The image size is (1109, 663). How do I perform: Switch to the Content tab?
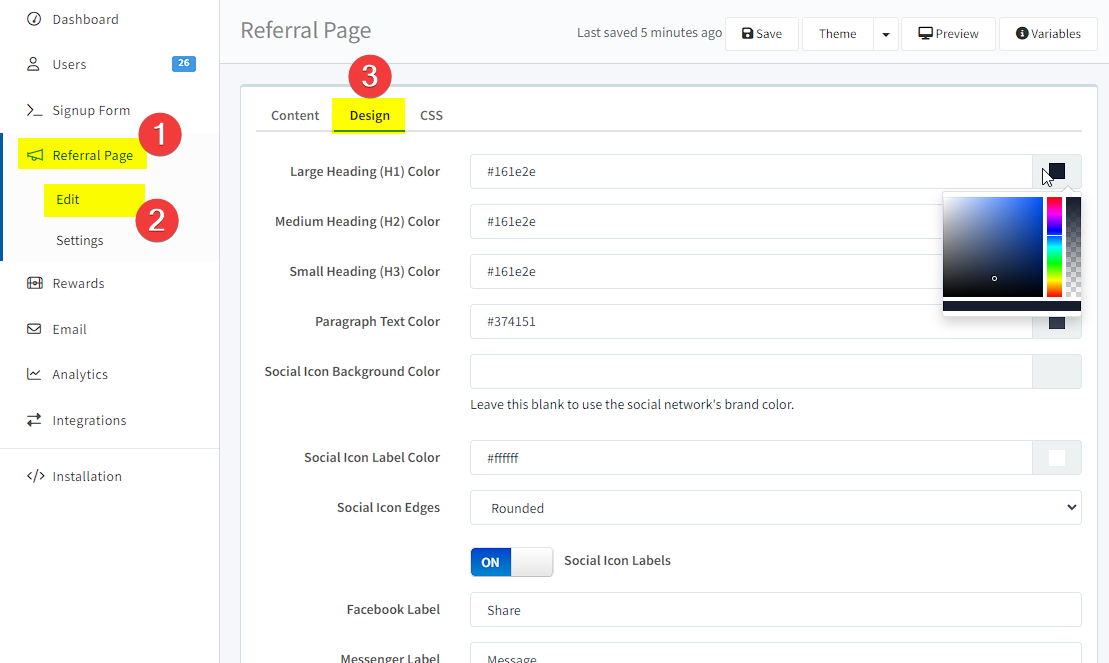click(x=294, y=115)
